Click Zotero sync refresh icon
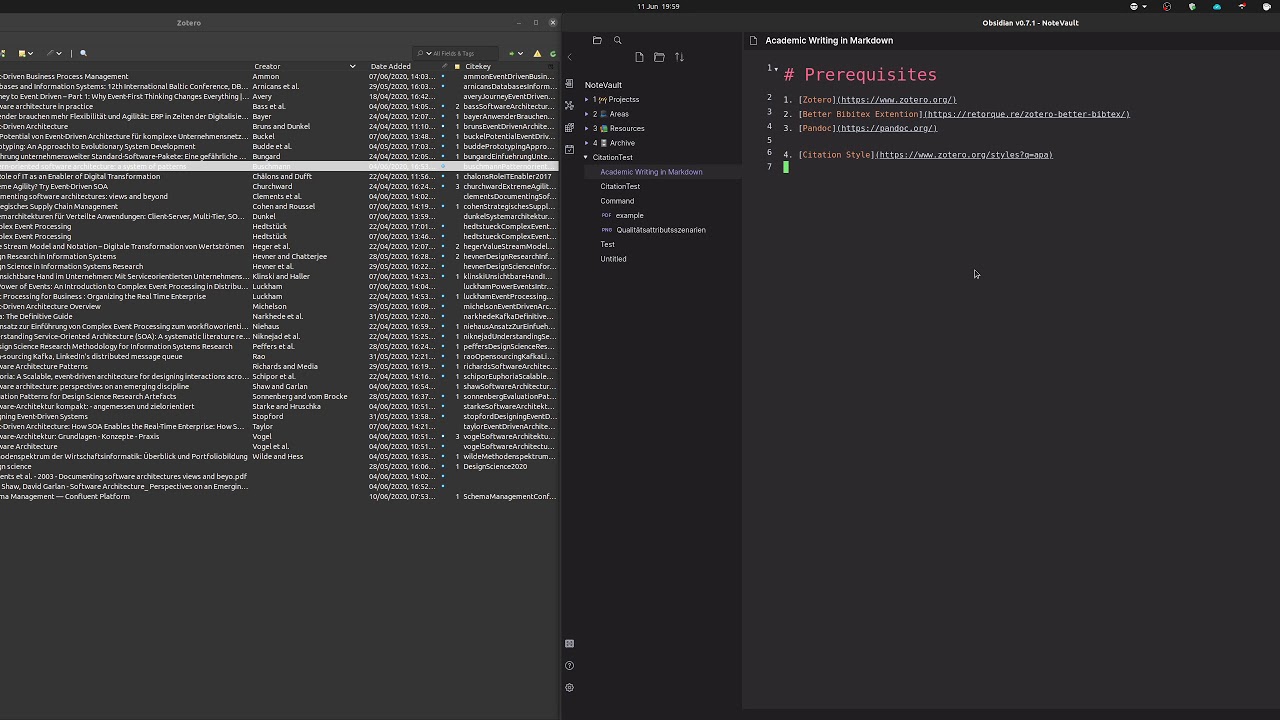1280x720 pixels. pyautogui.click(x=553, y=53)
